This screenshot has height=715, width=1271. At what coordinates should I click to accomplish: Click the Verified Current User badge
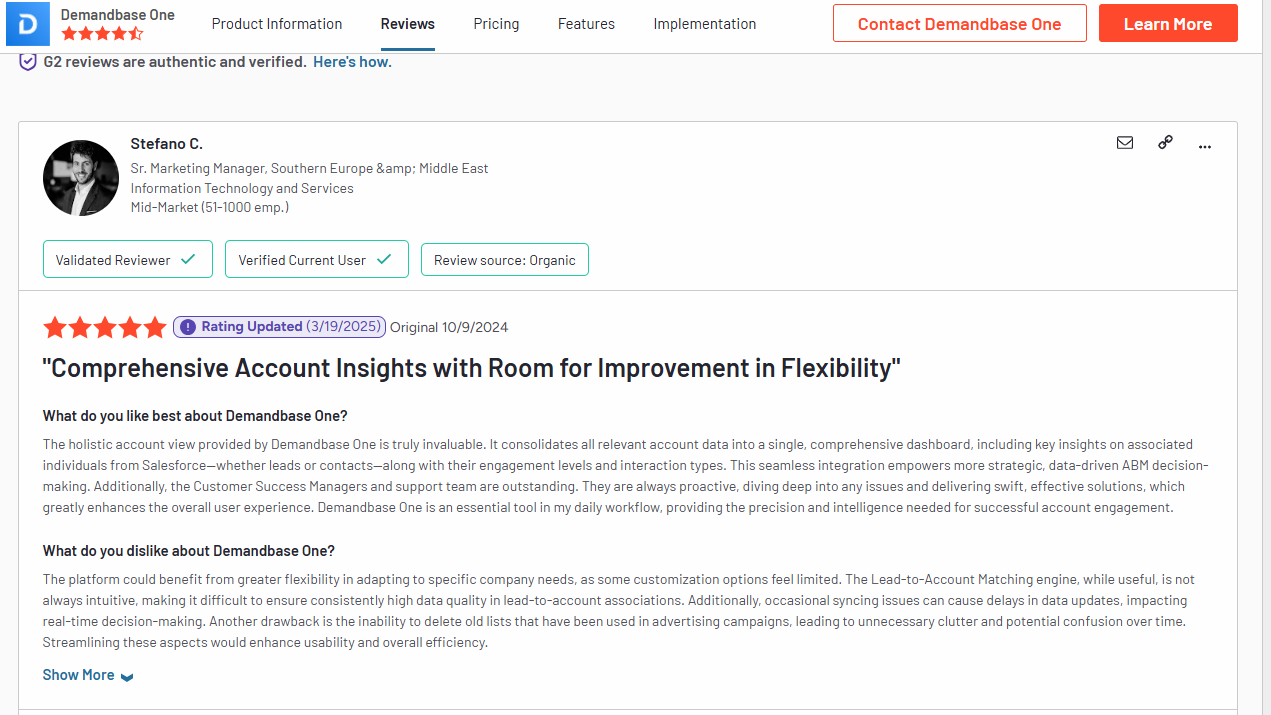pos(317,259)
